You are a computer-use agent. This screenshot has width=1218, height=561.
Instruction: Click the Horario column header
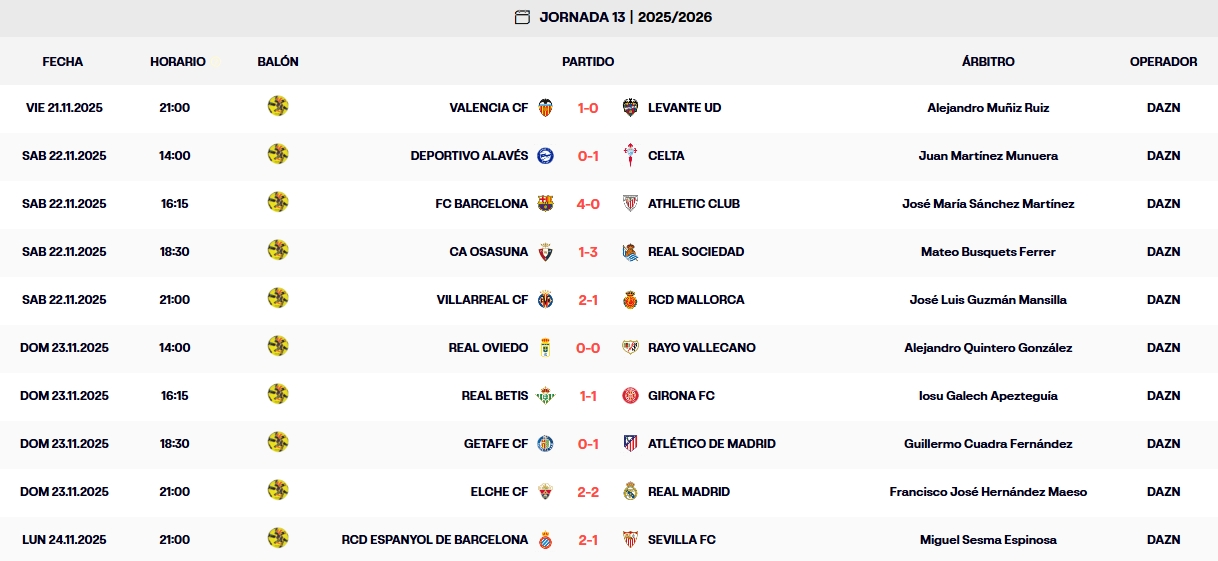(178, 62)
